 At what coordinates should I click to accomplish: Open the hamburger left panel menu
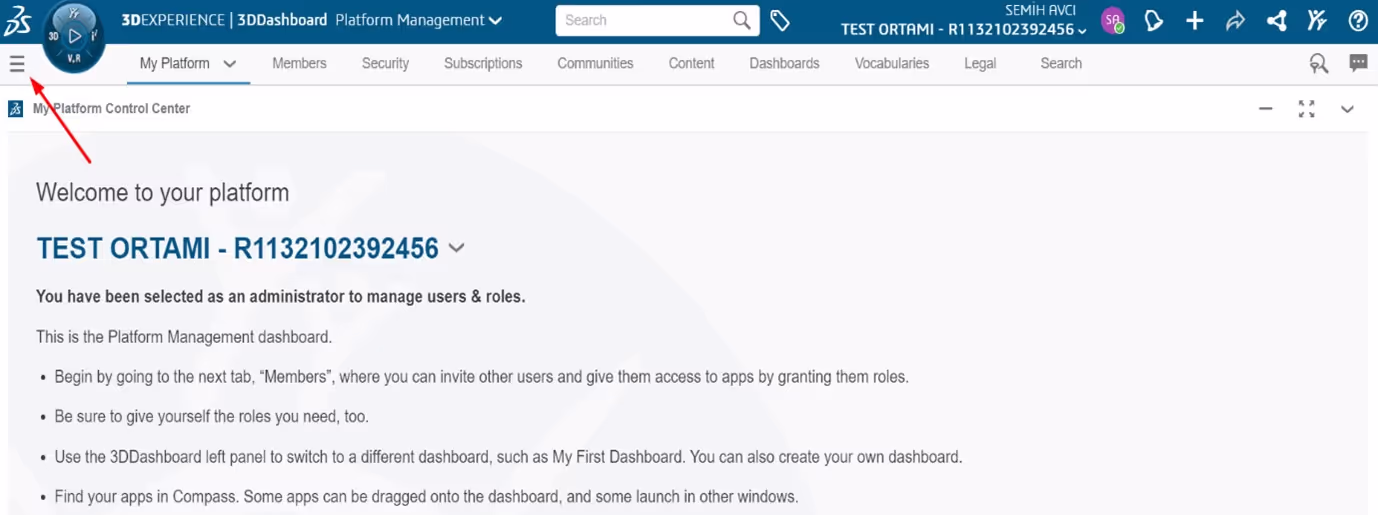(16, 65)
